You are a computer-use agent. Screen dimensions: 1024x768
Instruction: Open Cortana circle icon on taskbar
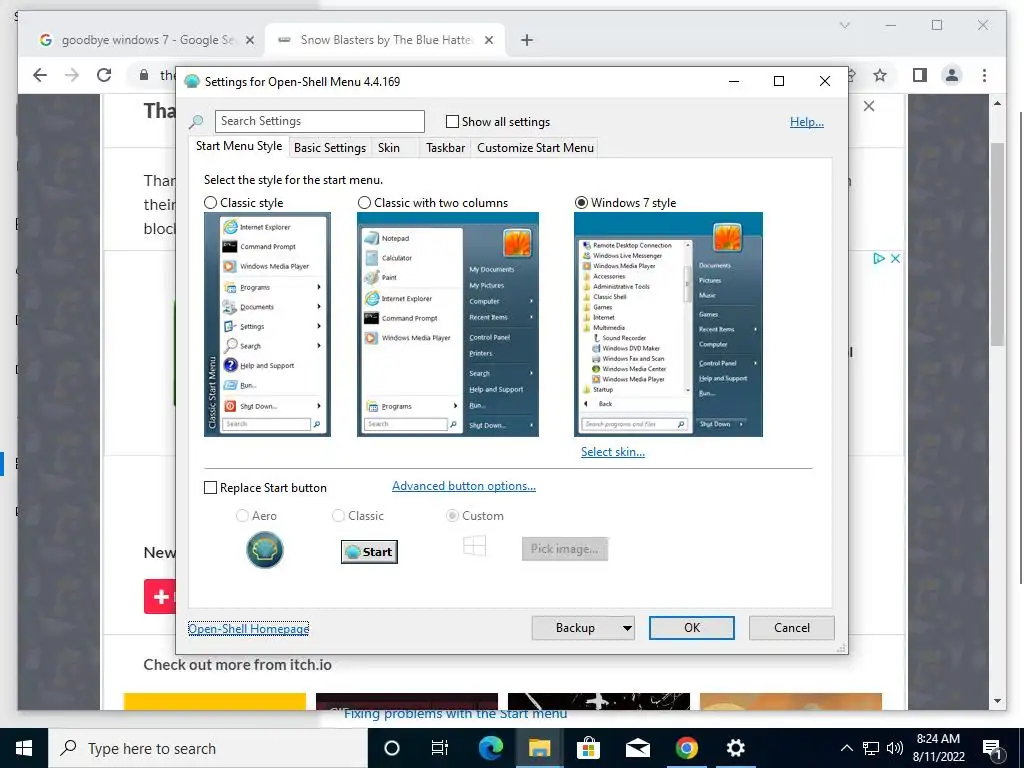tap(392, 748)
